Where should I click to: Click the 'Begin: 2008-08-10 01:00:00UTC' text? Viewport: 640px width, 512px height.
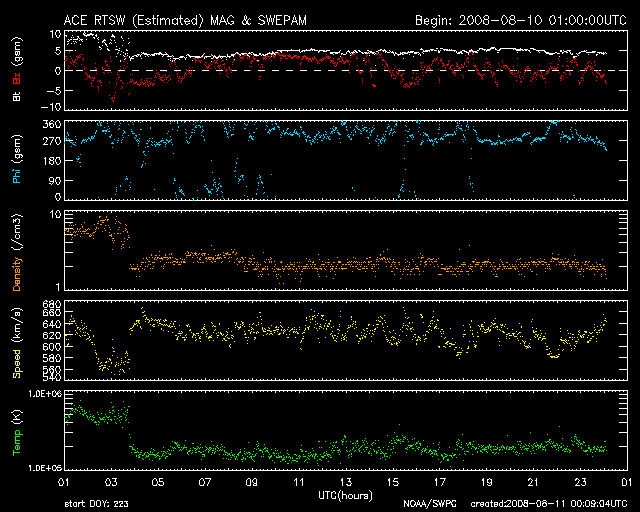click(x=521, y=20)
